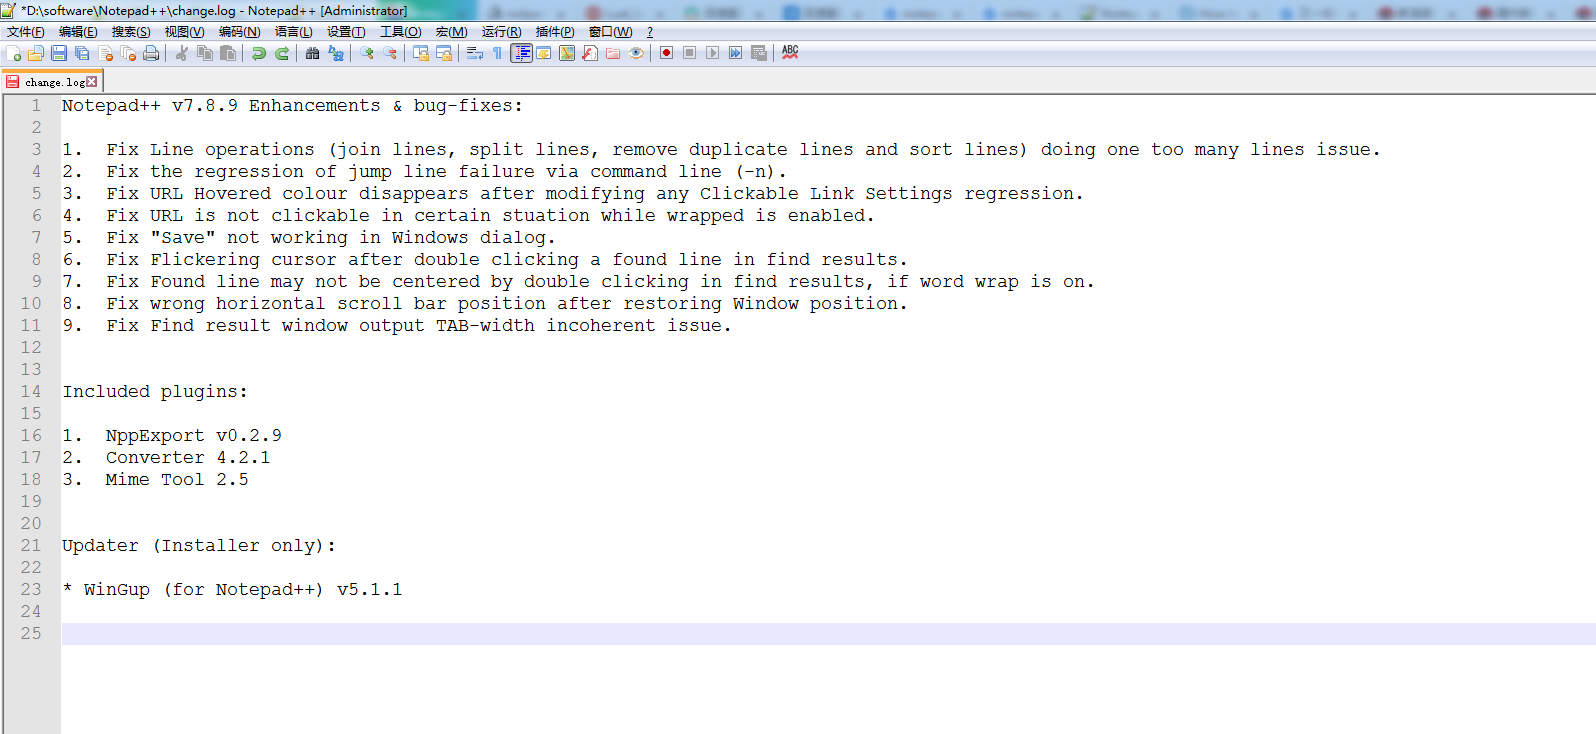Close the change.log tab with its X
1596x734 pixels.
coord(92,82)
